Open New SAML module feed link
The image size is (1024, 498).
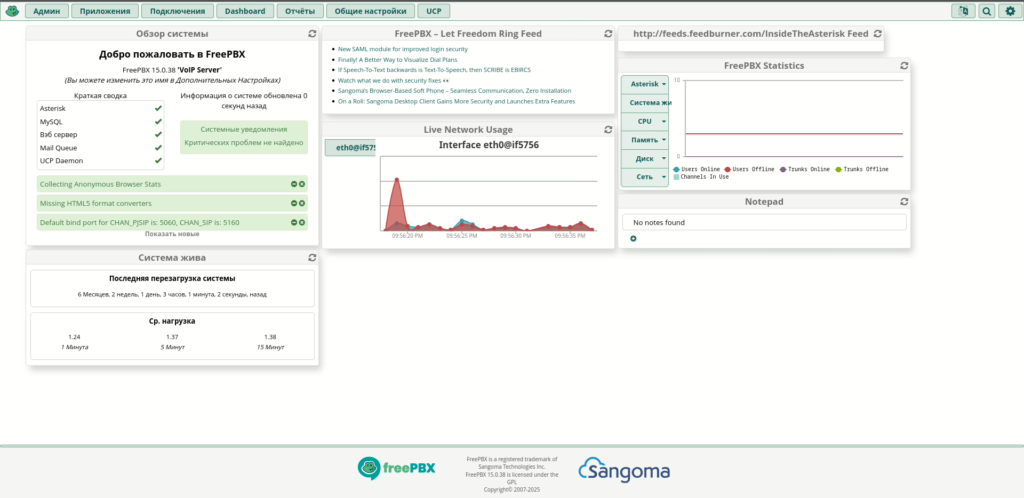pyautogui.click(x=402, y=49)
